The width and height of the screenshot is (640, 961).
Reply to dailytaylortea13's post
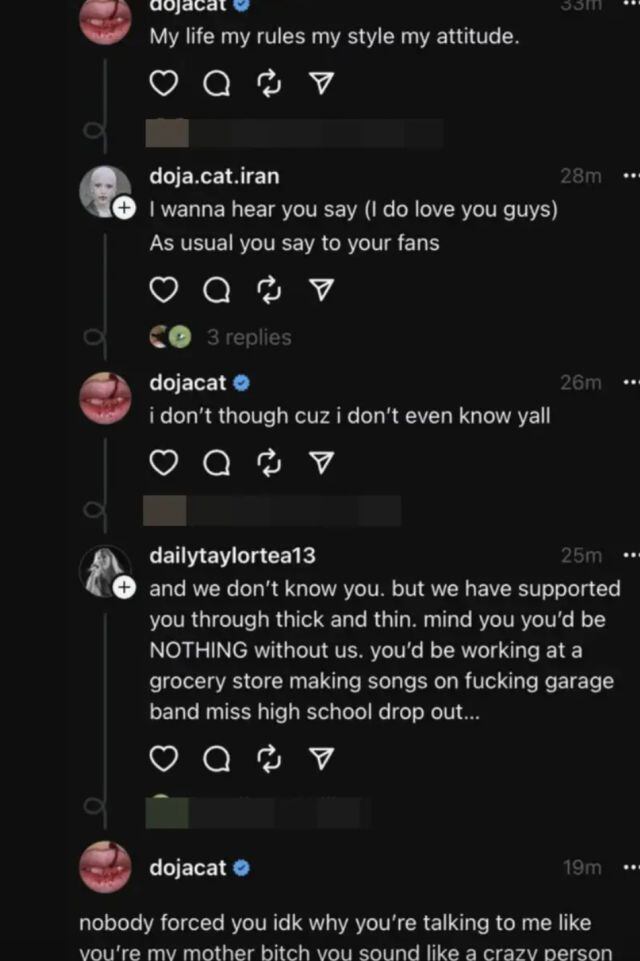click(215, 761)
